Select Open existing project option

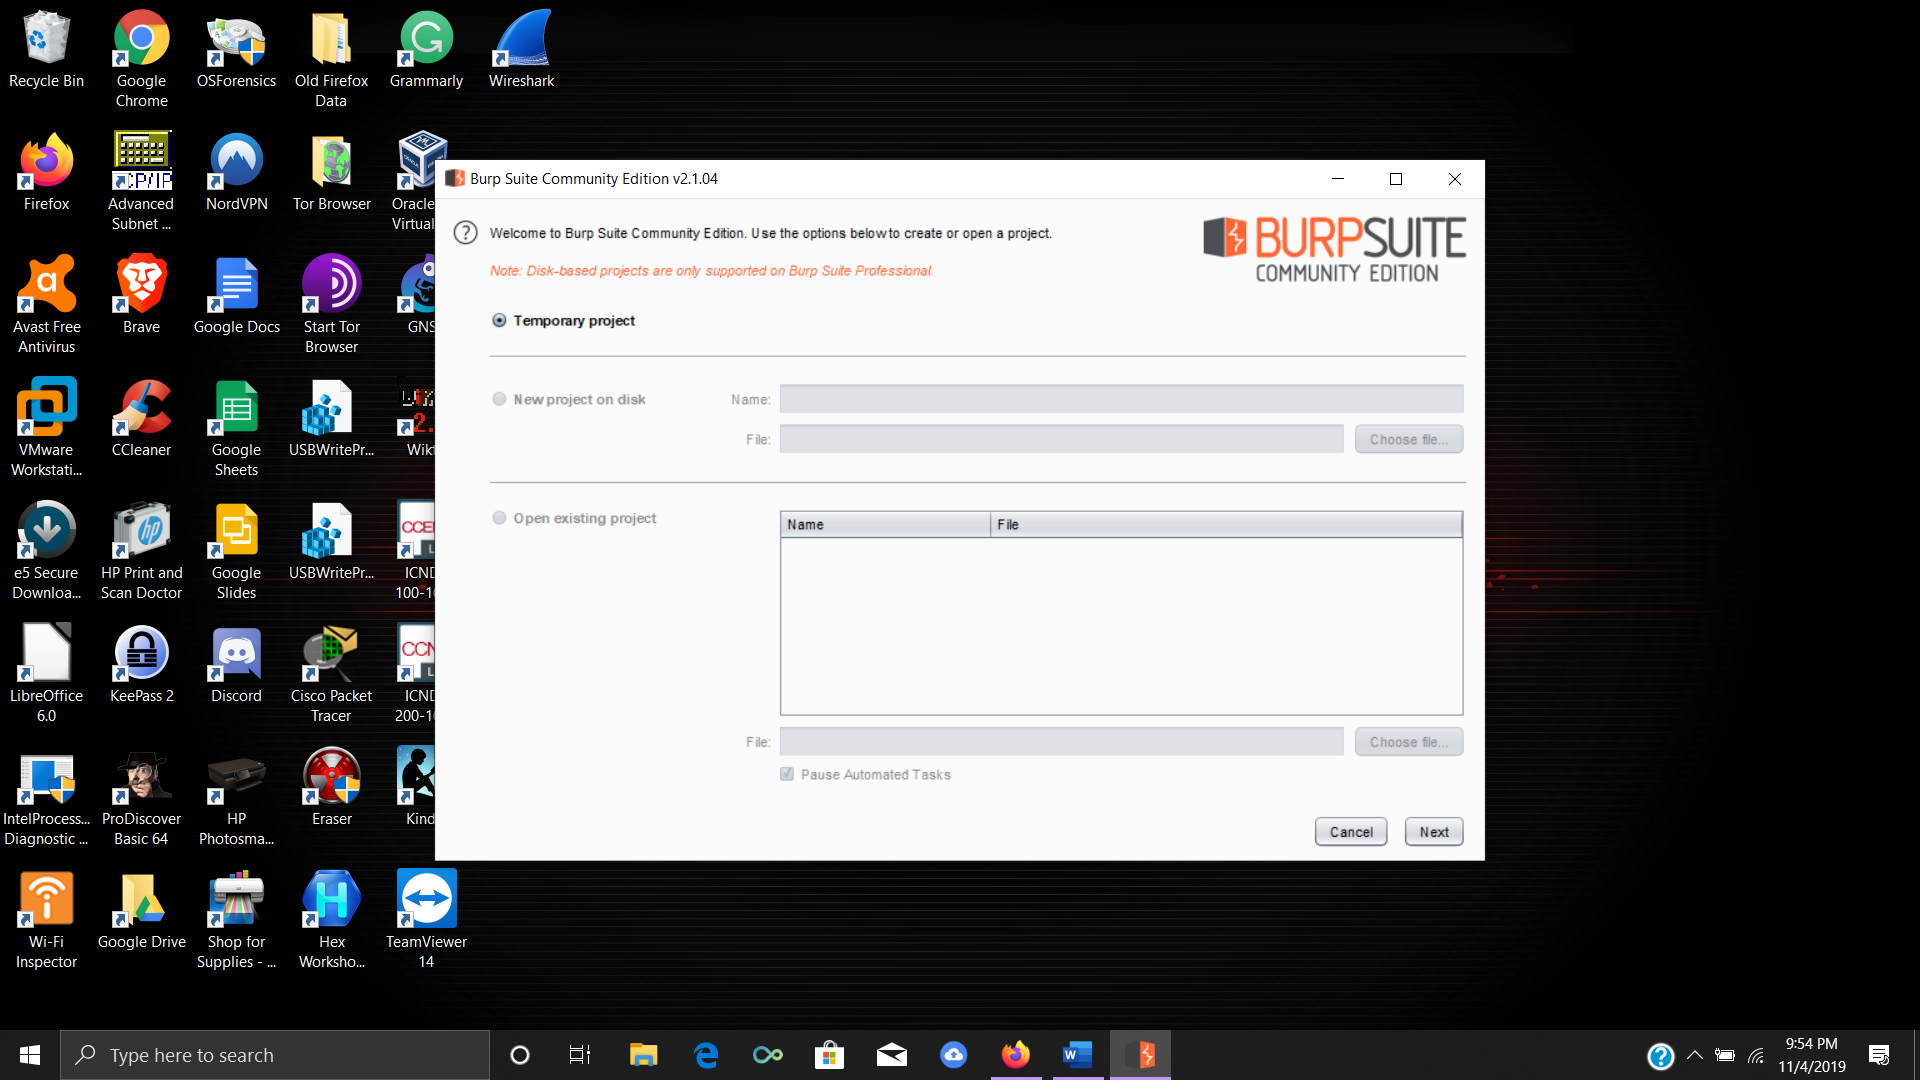pyautogui.click(x=499, y=518)
